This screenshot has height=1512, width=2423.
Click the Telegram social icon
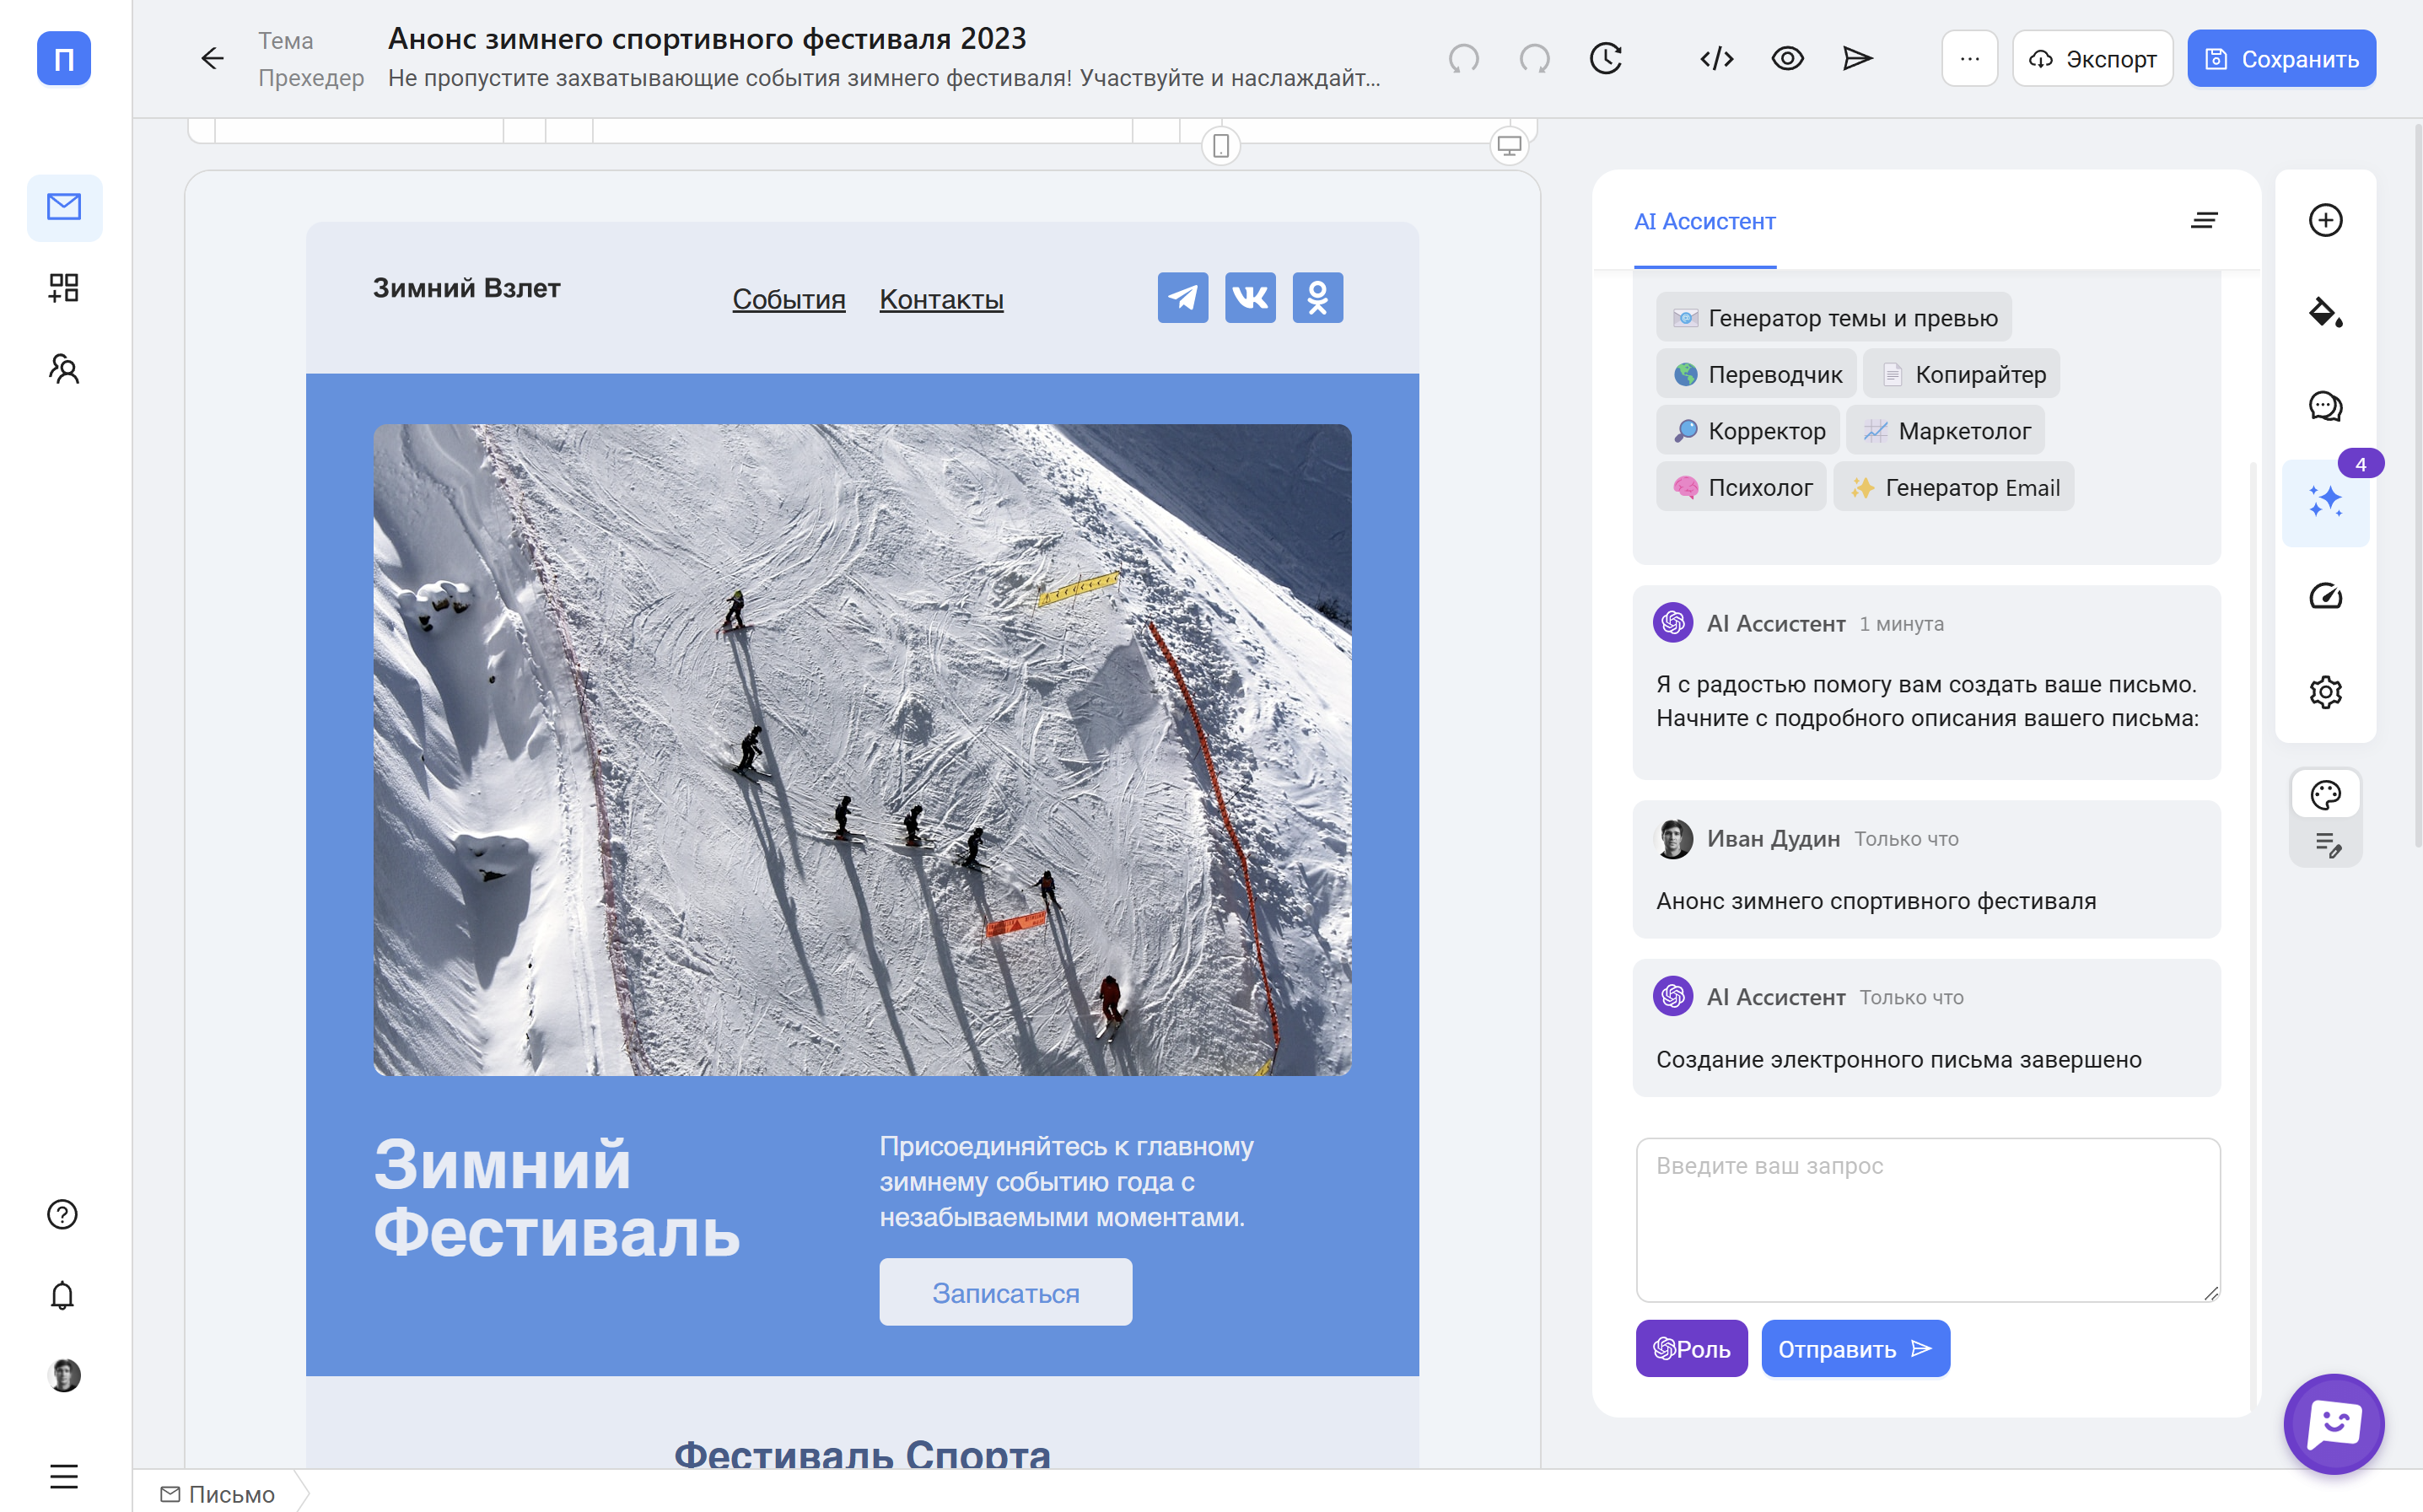coord(1183,297)
